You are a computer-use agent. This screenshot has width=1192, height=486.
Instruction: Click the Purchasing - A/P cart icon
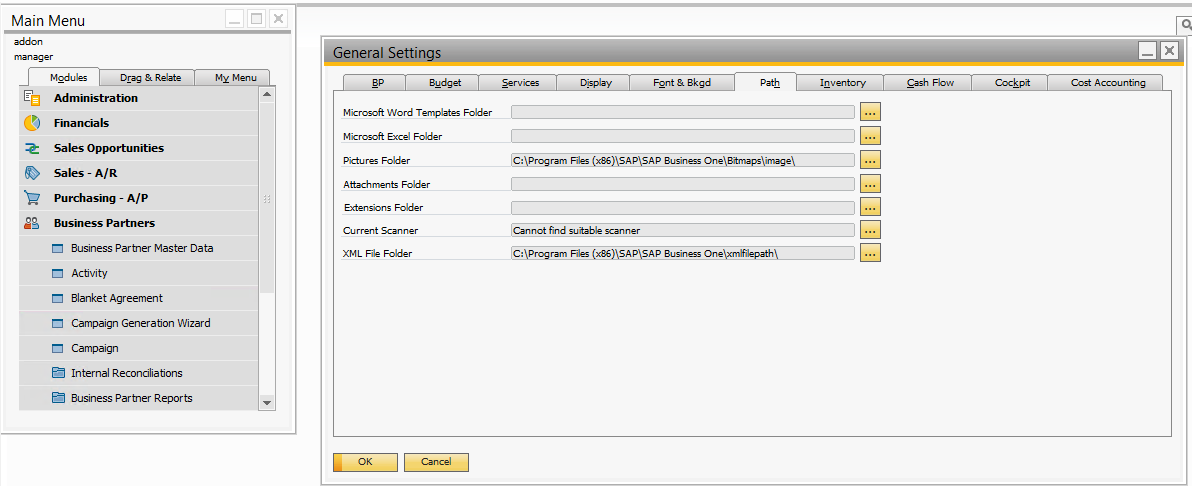(32, 198)
